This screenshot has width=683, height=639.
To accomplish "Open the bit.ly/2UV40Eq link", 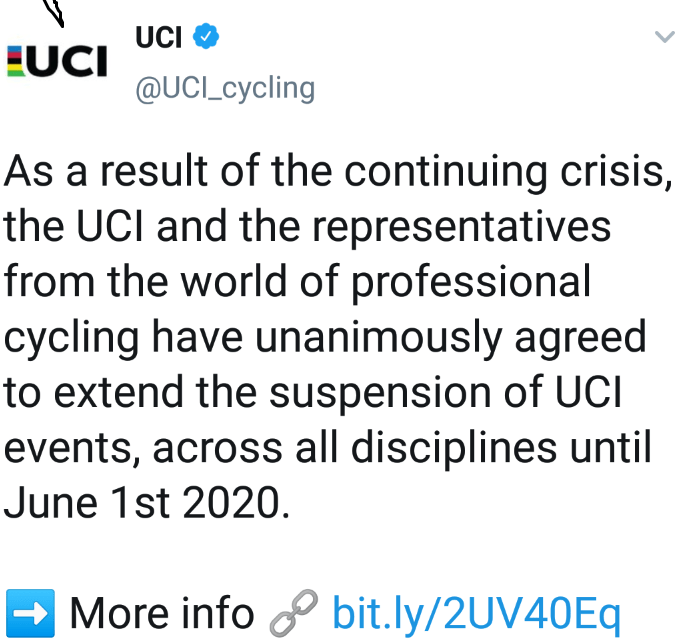I will coord(476,611).
